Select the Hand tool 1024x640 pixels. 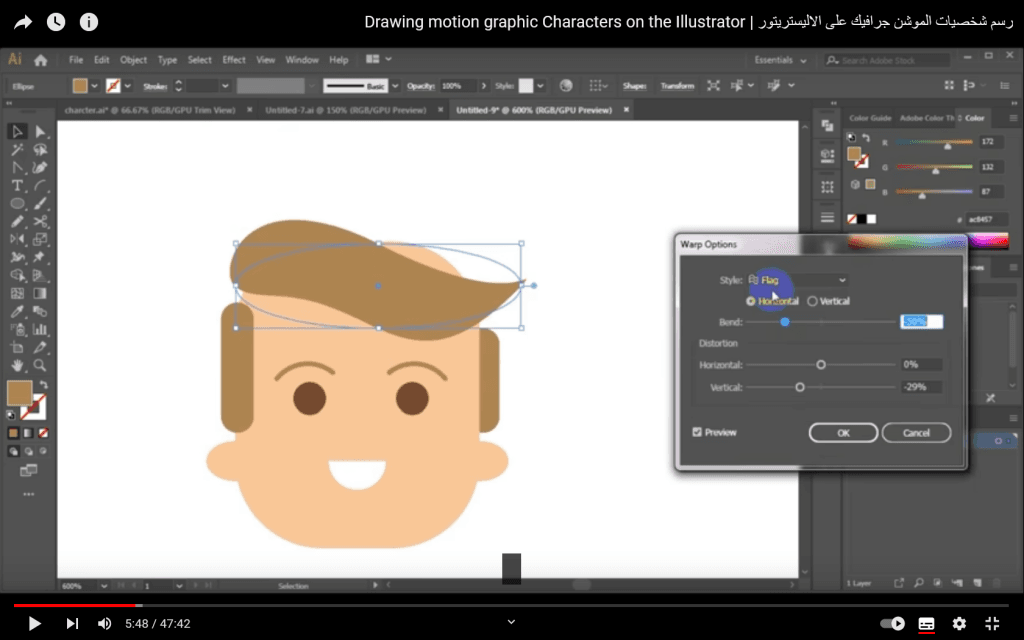tap(17, 365)
